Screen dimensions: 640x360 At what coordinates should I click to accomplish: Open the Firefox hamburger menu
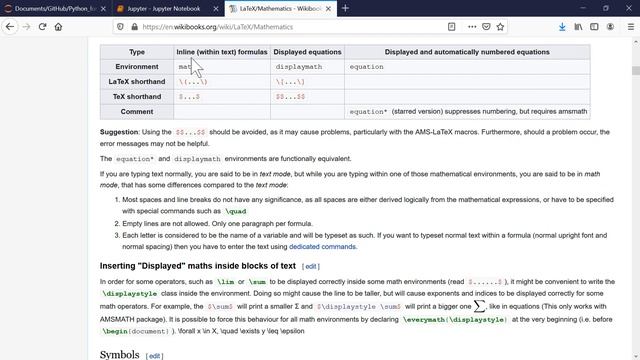631,27
